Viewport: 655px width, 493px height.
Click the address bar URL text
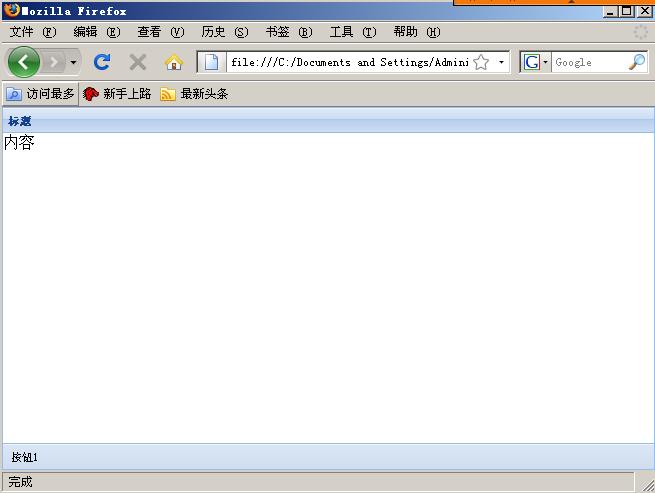[x=348, y=62]
